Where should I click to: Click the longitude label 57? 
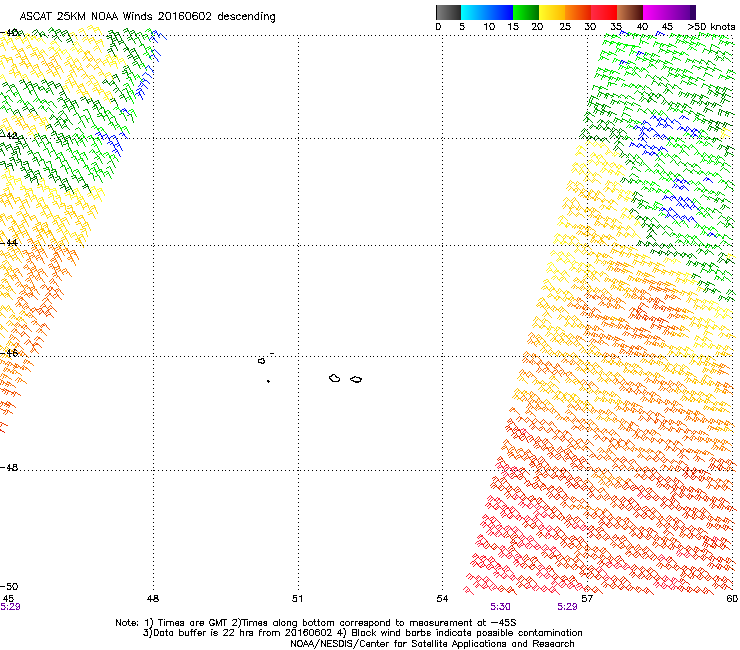tap(587, 599)
